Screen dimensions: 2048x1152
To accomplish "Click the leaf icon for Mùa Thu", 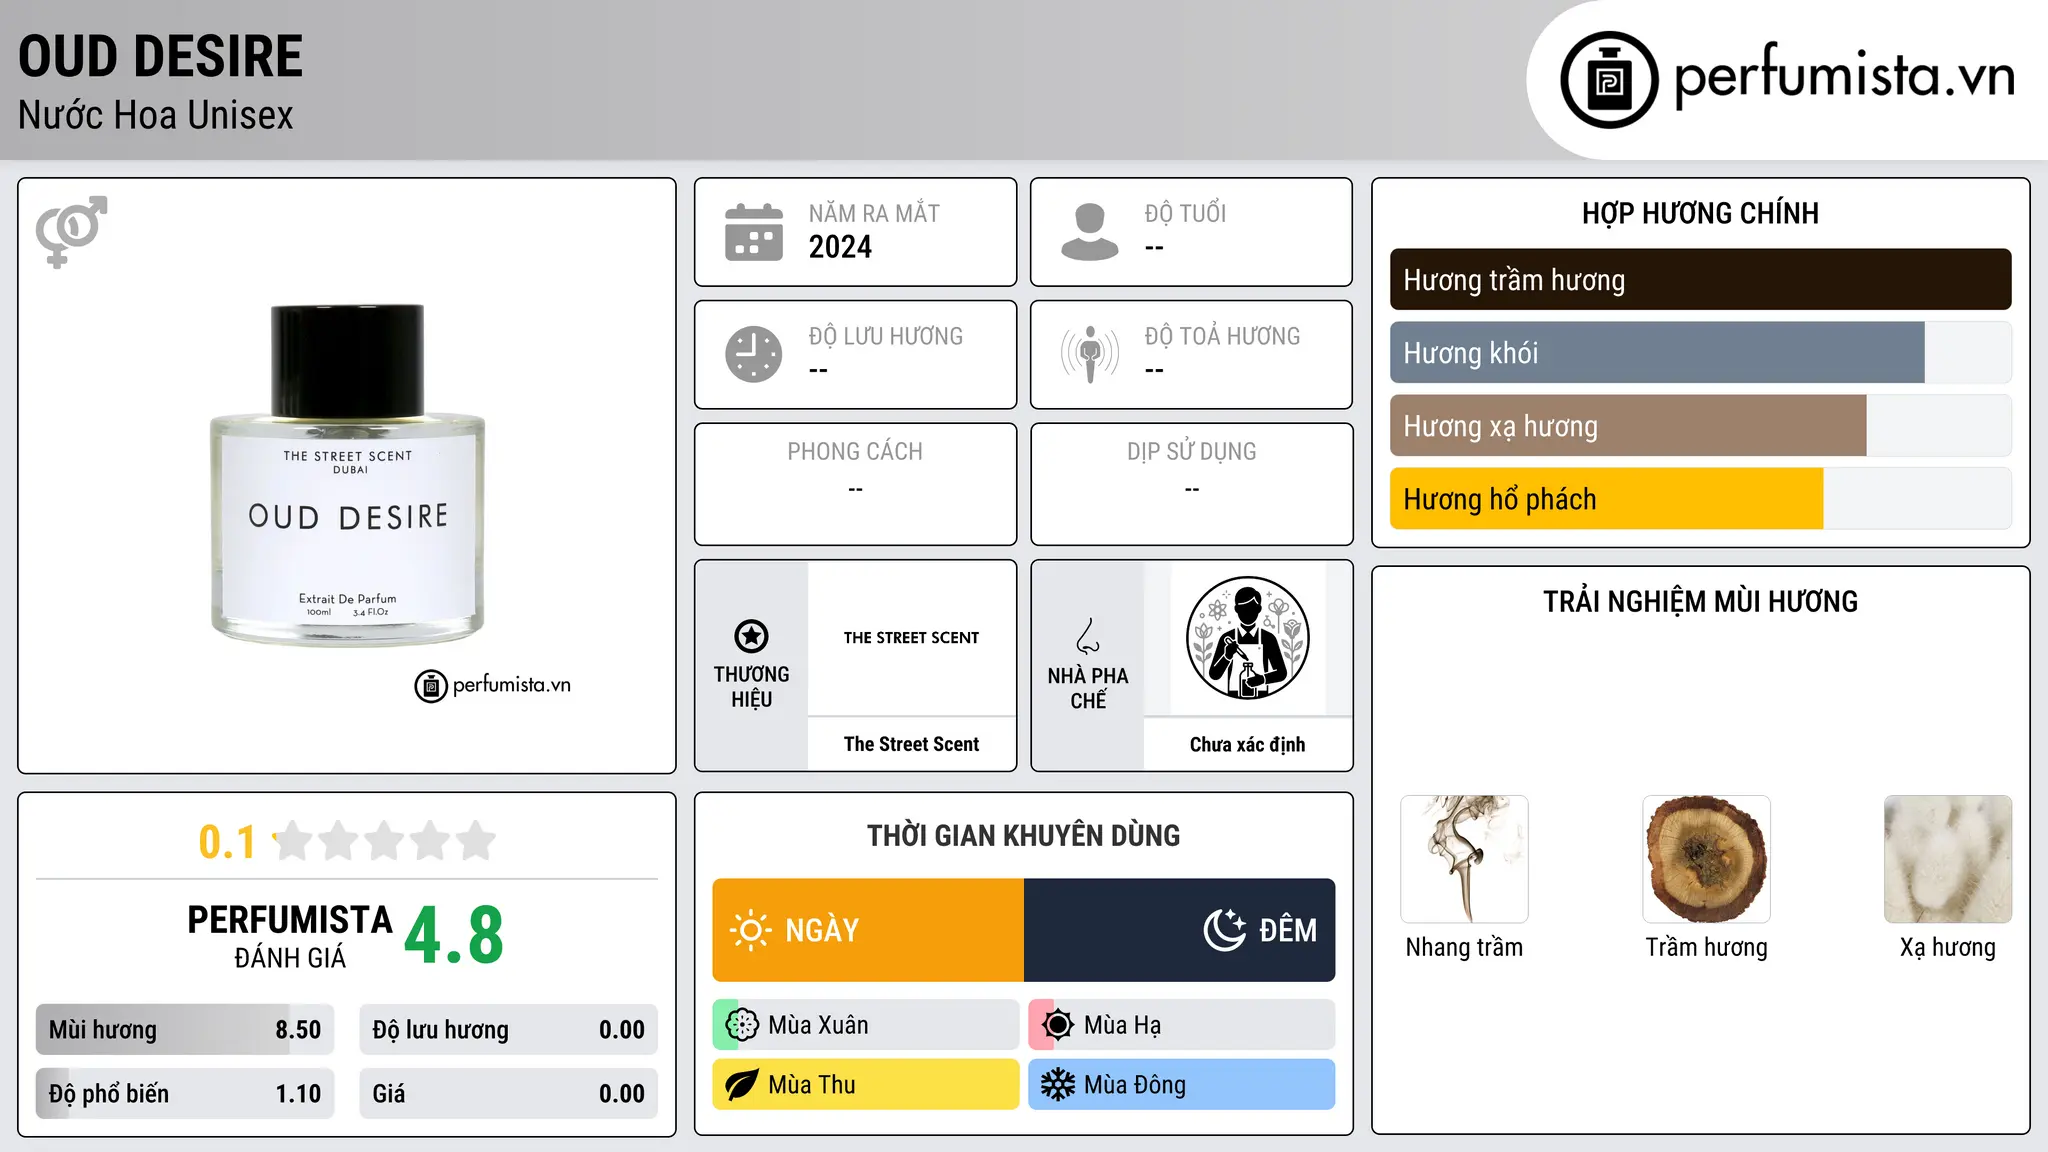I will [x=742, y=1085].
